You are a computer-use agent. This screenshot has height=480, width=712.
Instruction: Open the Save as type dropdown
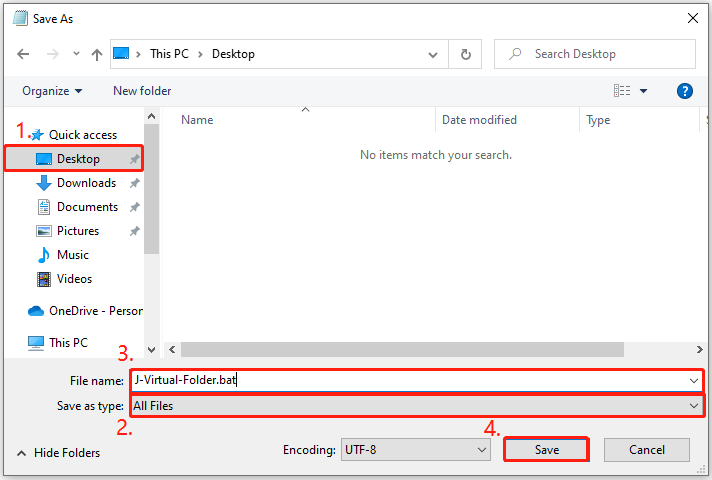tap(416, 406)
